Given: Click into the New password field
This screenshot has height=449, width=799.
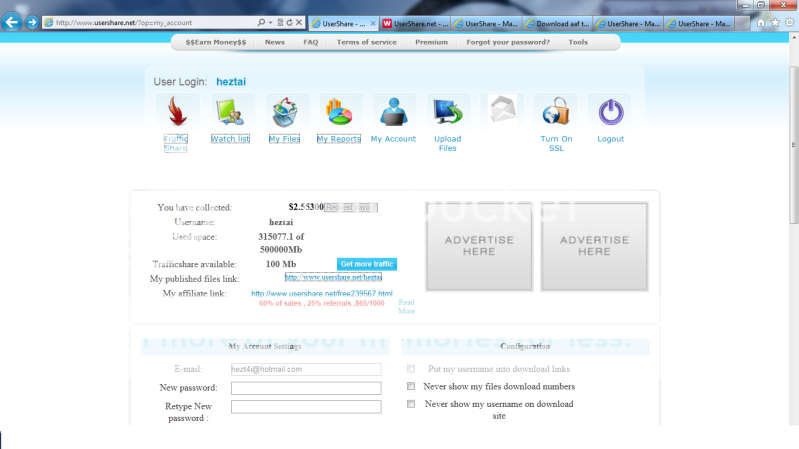Looking at the screenshot, I should (x=305, y=388).
